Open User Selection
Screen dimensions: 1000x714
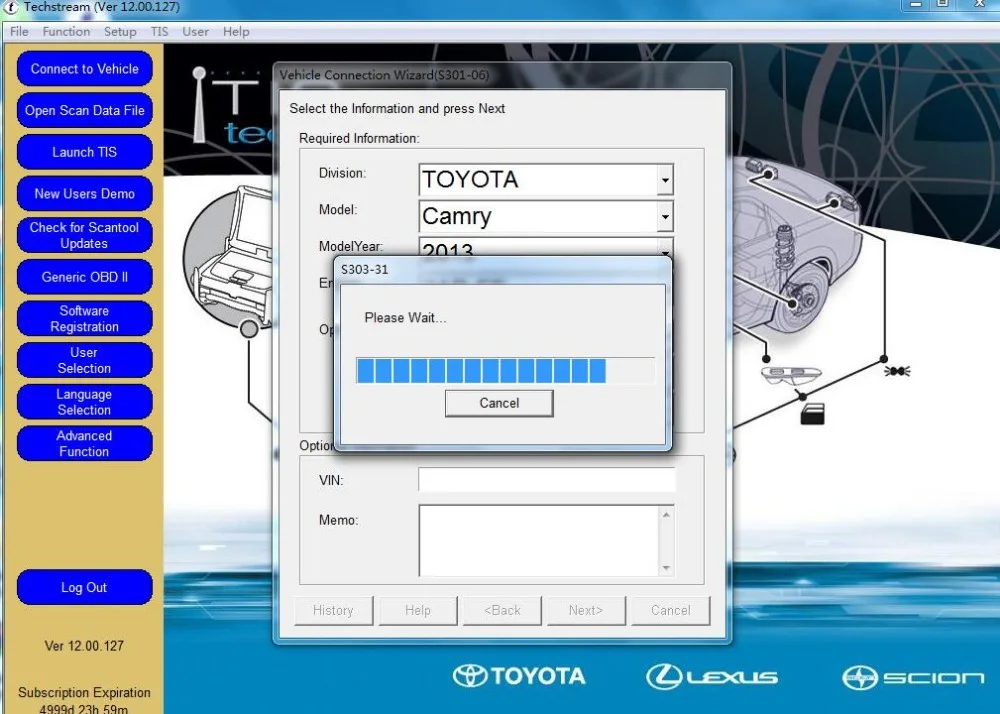click(84, 360)
